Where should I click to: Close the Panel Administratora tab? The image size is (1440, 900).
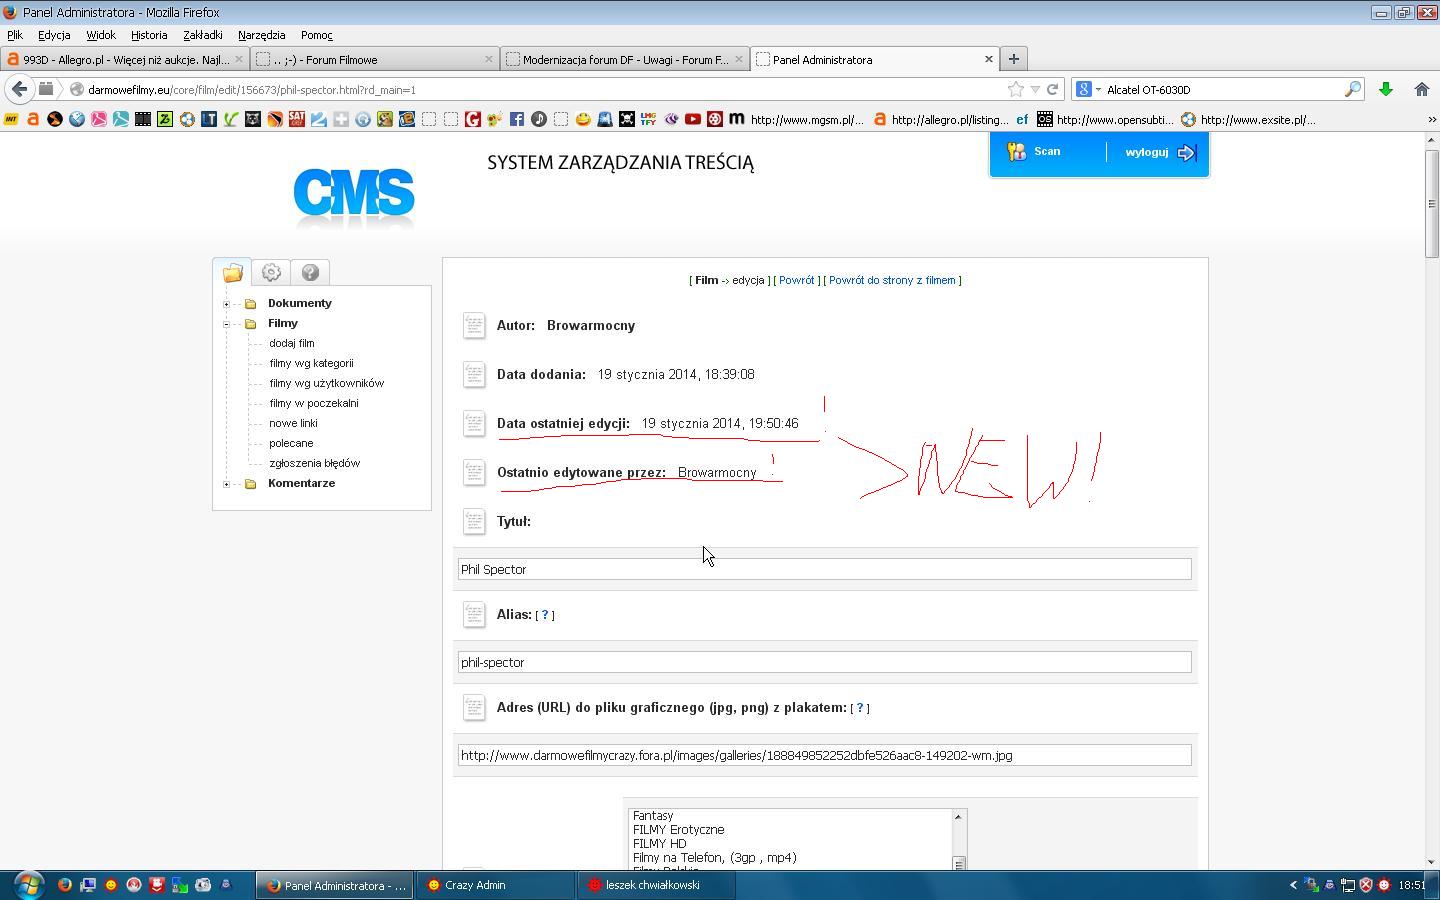[x=989, y=59]
